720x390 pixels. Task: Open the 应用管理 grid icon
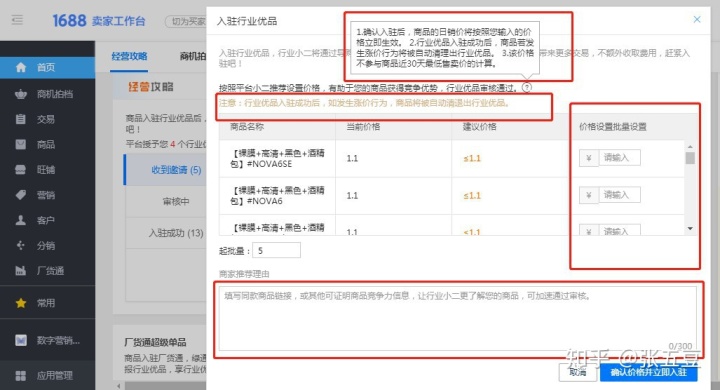(21, 376)
